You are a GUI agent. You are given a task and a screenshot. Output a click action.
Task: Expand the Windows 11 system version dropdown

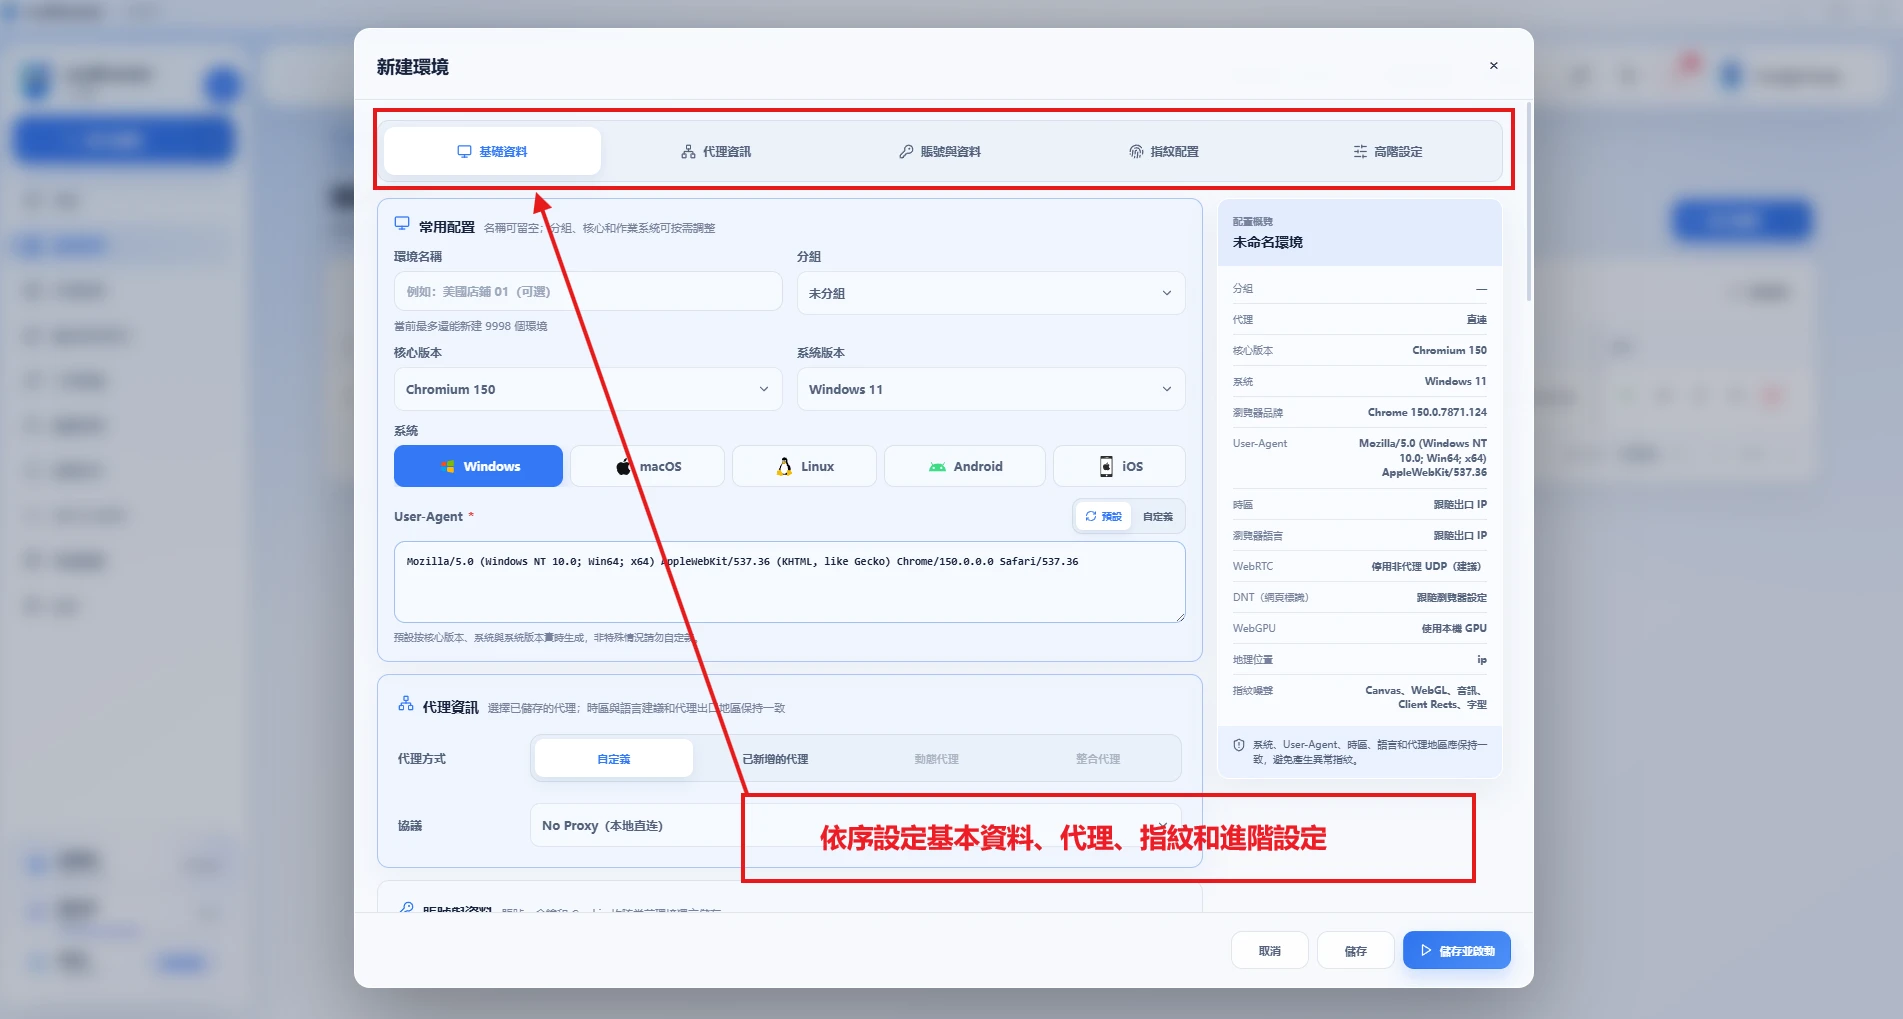tap(991, 389)
